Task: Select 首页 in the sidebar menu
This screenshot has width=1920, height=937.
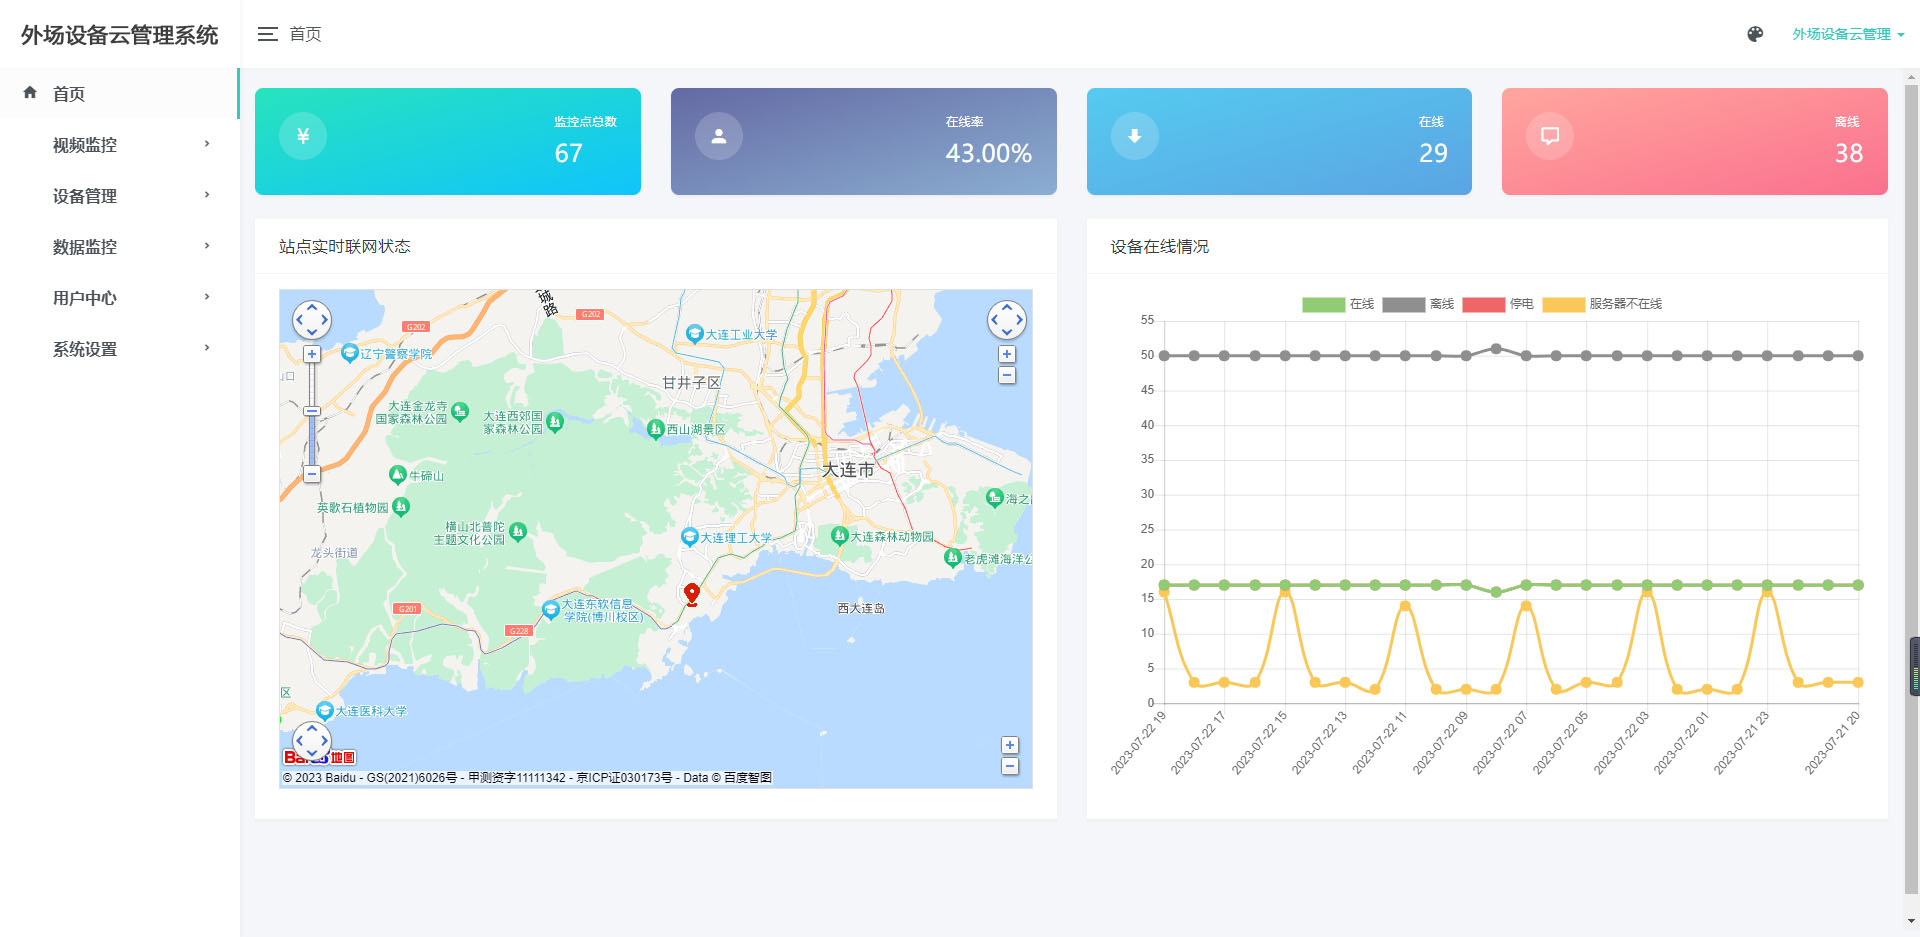Action: [x=119, y=93]
